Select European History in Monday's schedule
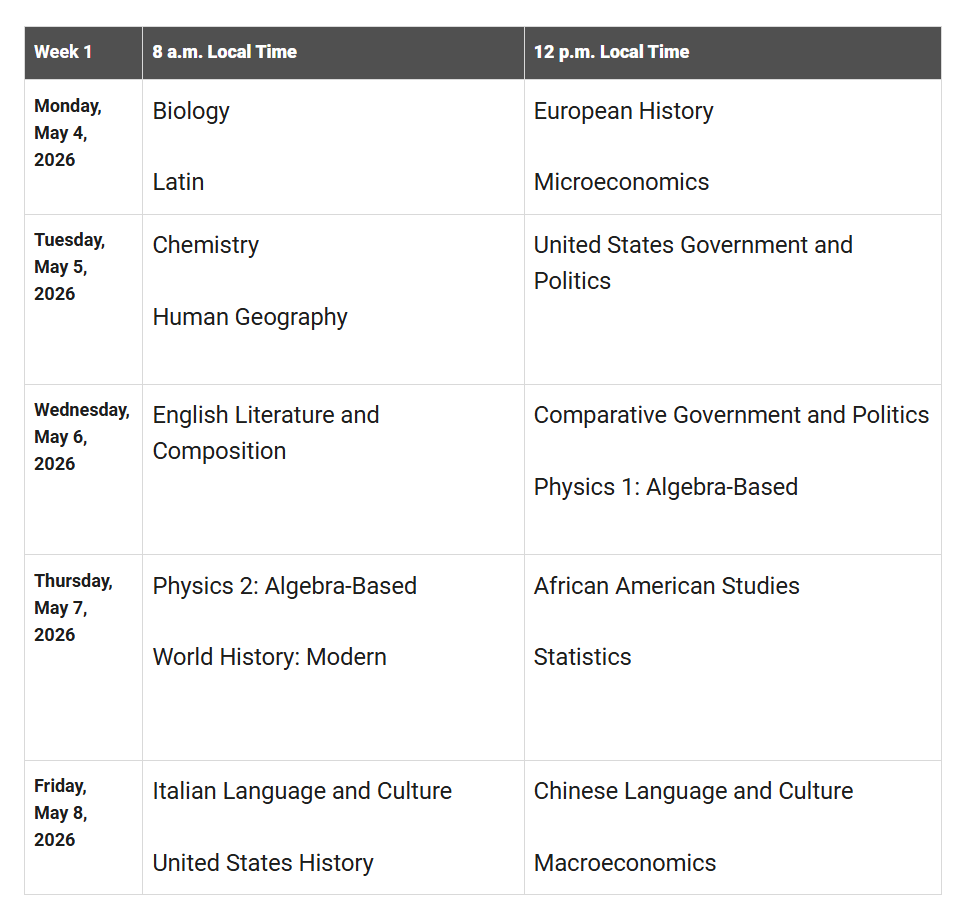The image size is (963, 915). pyautogui.click(x=623, y=111)
